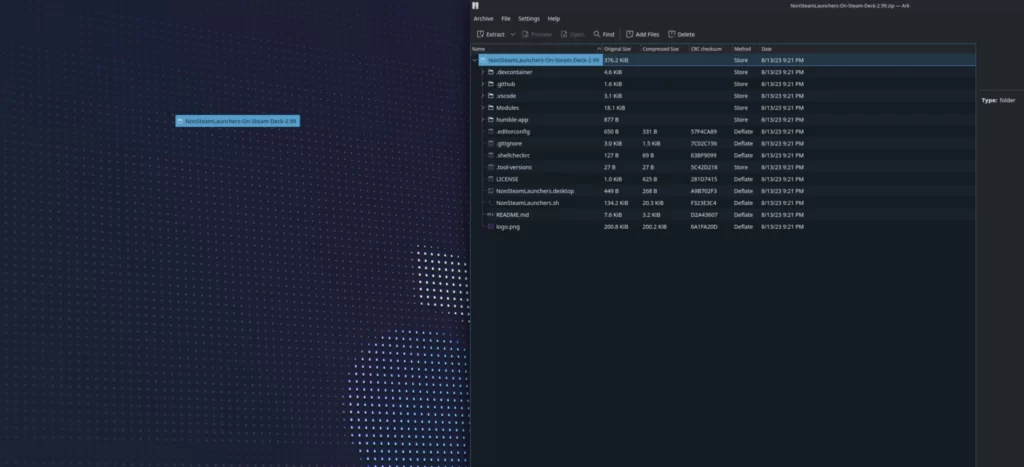Expand the .github folder

[483, 84]
